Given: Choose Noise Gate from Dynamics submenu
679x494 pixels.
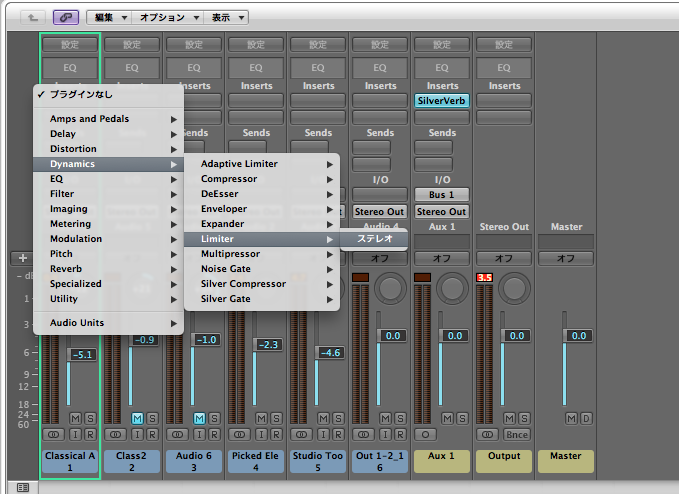Looking at the screenshot, I should [262, 269].
